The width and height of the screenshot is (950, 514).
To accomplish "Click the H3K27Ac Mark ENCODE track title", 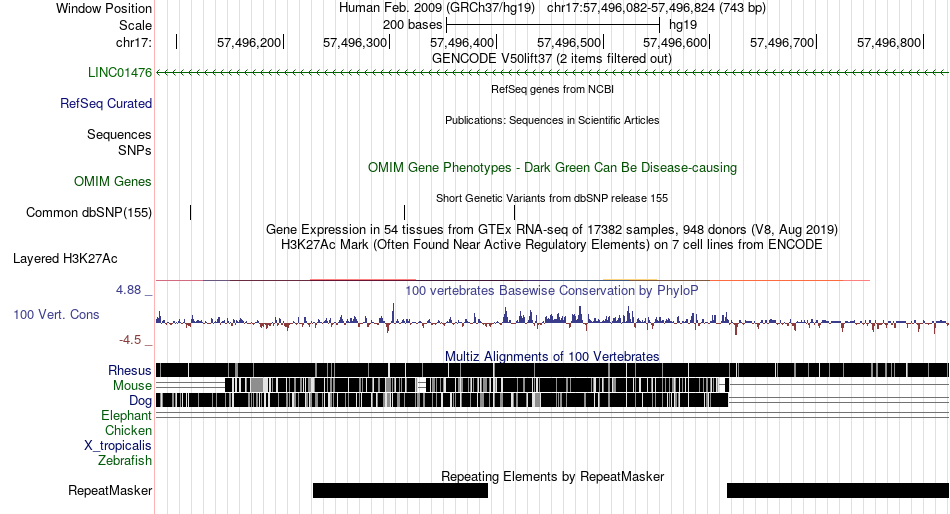I will click(552, 245).
